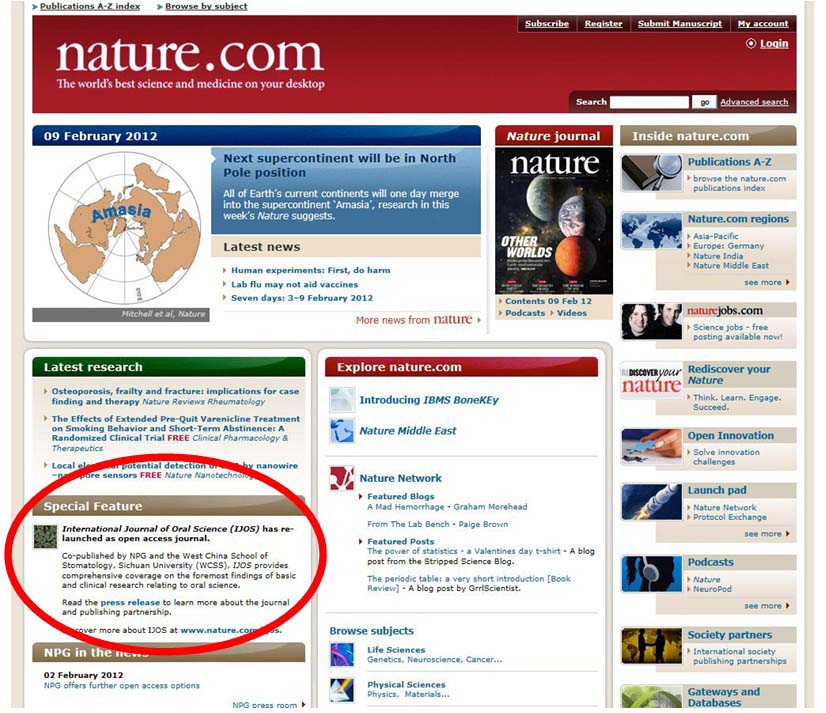Open the NPG press room link
The height and width of the screenshot is (713, 826).
pyautogui.click(x=264, y=706)
